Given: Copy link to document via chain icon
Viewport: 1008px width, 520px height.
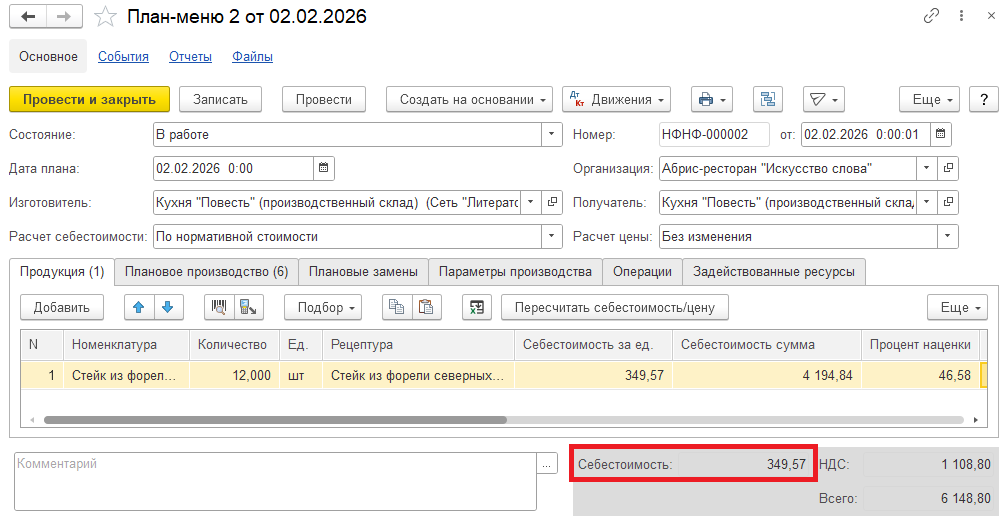Looking at the screenshot, I should [931, 16].
